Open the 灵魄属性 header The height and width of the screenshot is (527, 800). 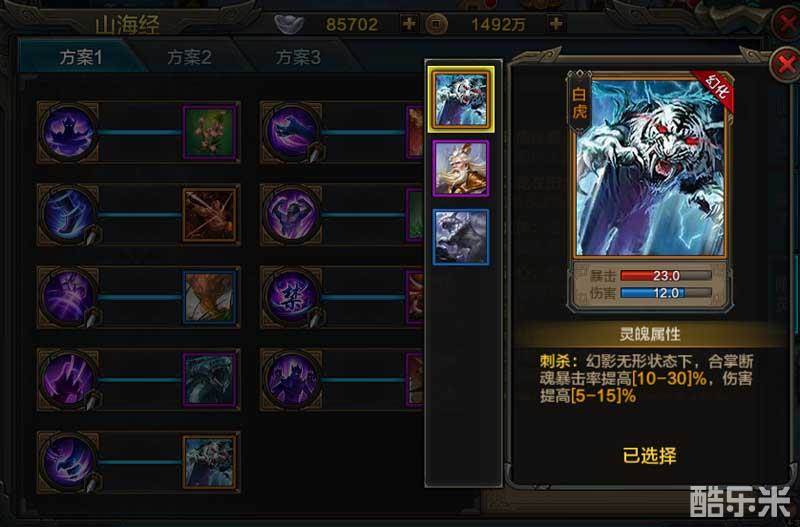649,334
